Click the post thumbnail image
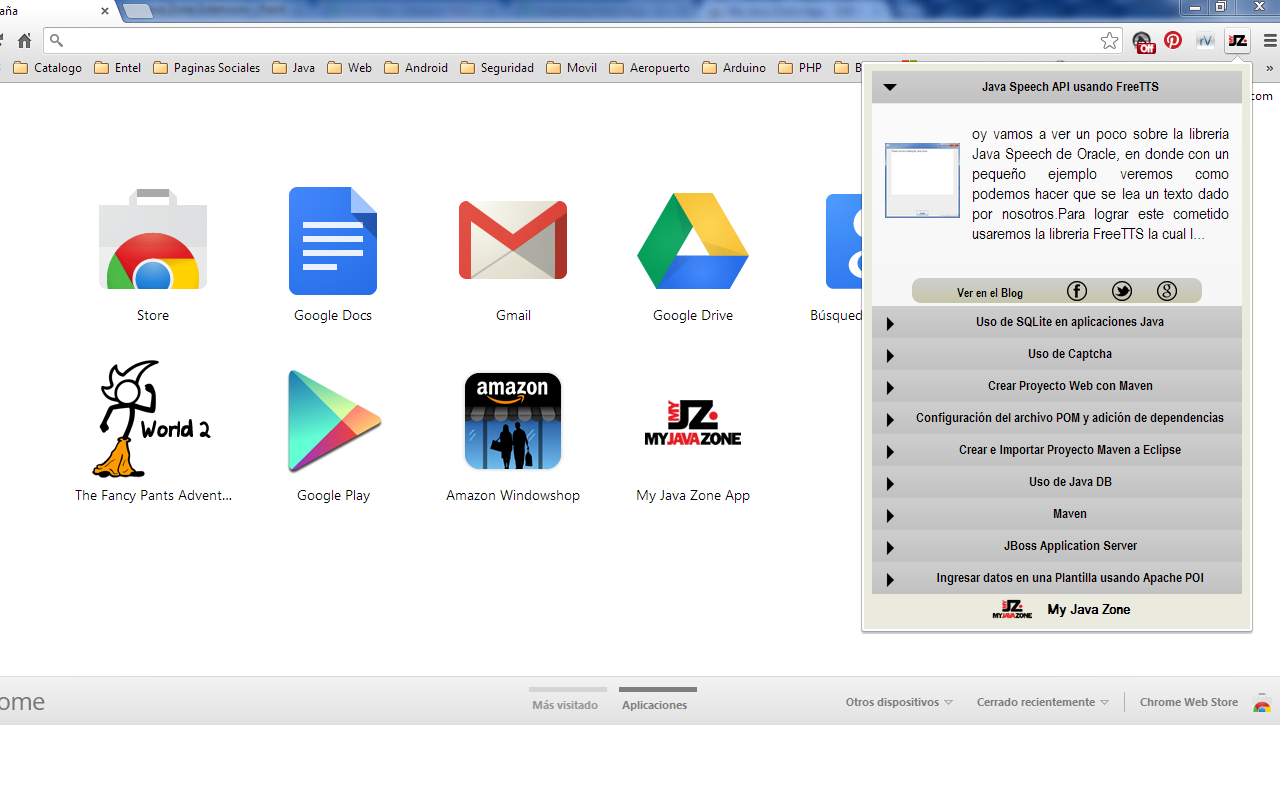Viewport: 1280px width, 800px height. pos(922,180)
